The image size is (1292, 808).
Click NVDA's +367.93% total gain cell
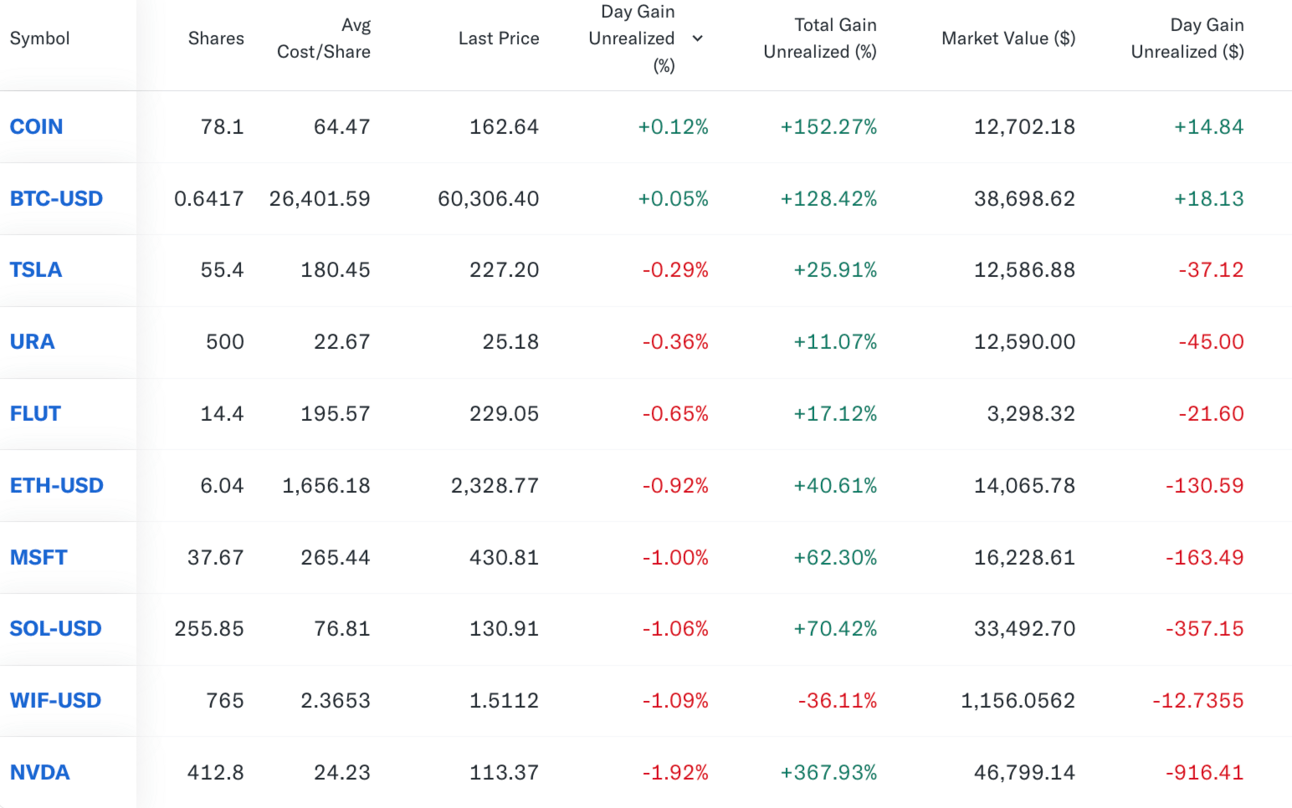click(x=829, y=773)
